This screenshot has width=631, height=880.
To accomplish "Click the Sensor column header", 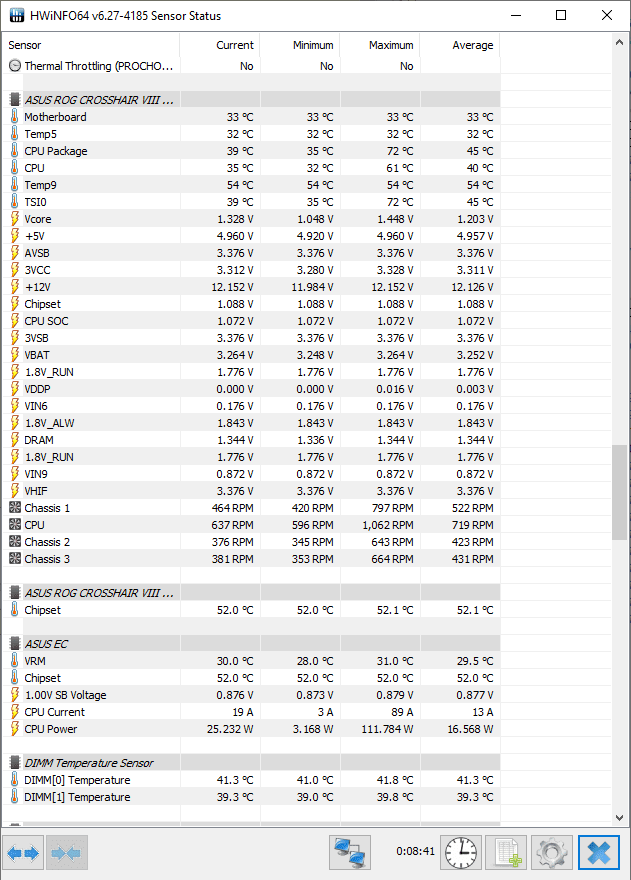I will [x=91, y=45].
